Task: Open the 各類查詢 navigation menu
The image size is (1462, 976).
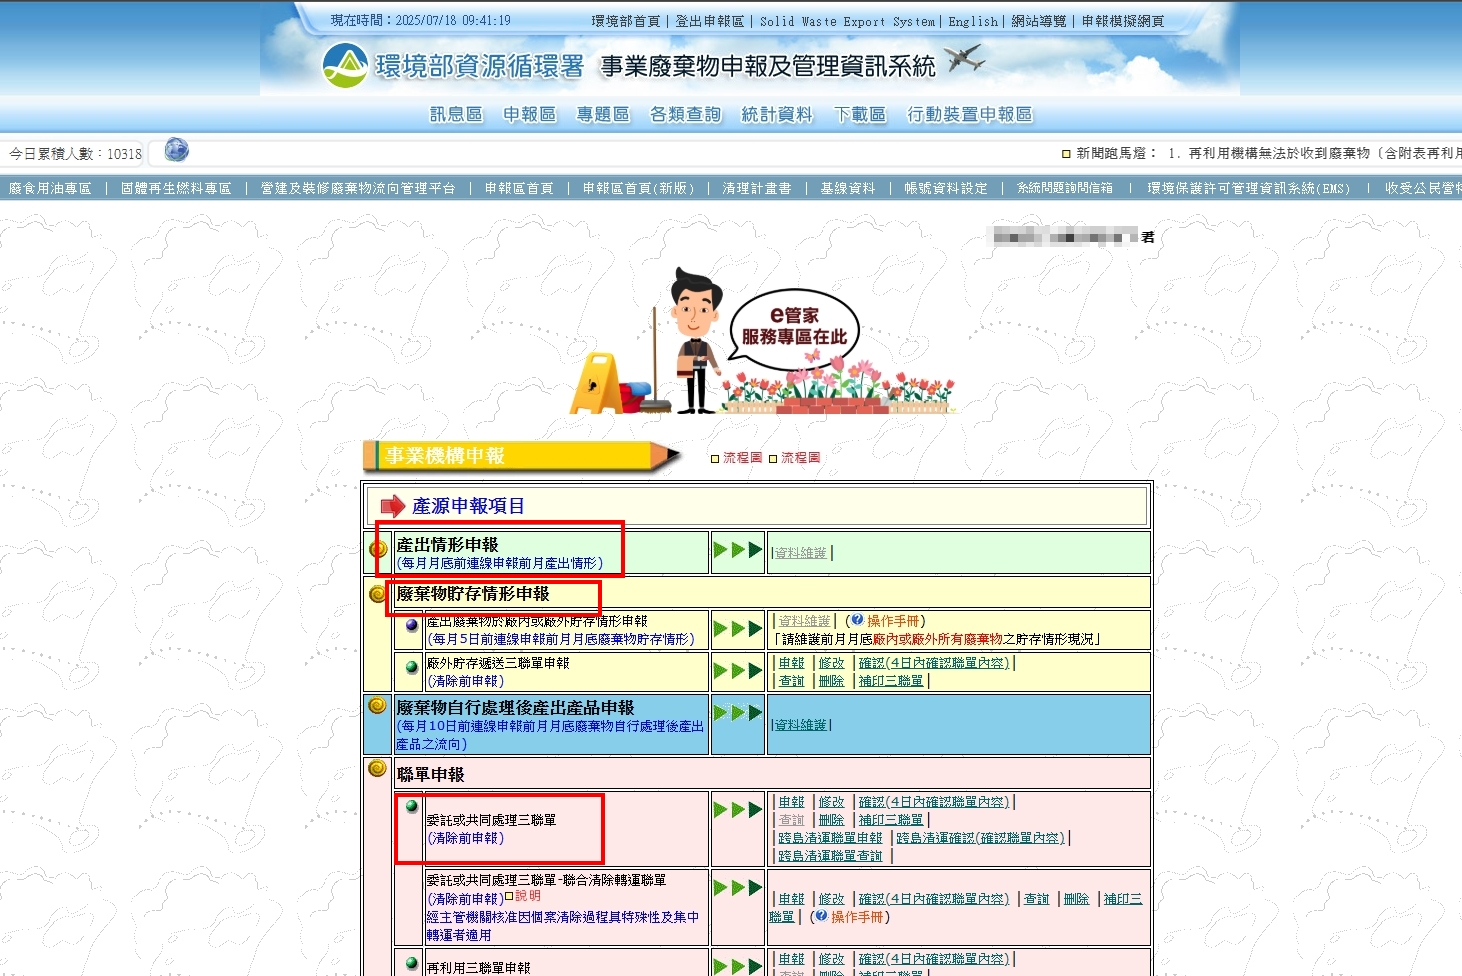Action: [685, 115]
